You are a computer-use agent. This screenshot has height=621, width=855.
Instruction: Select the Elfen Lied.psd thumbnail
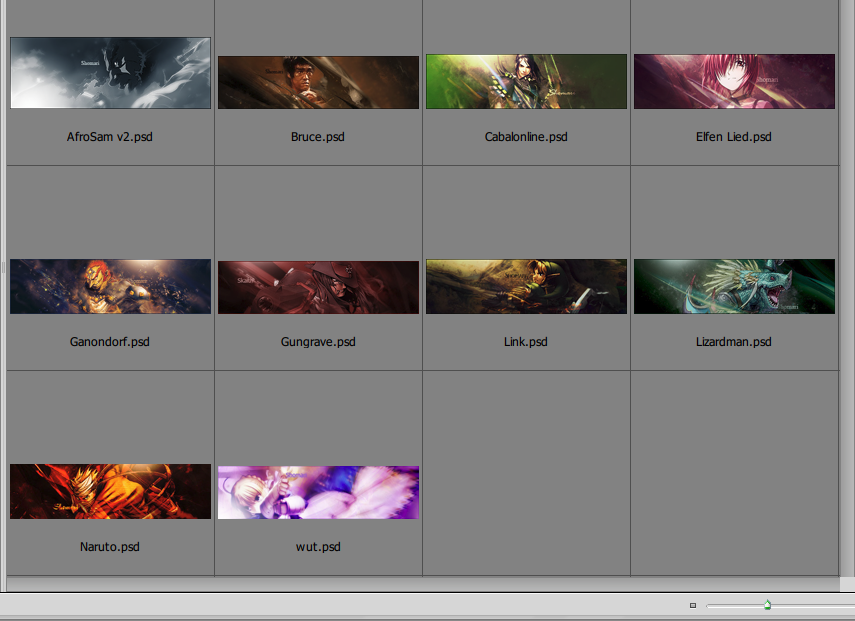[x=734, y=81]
